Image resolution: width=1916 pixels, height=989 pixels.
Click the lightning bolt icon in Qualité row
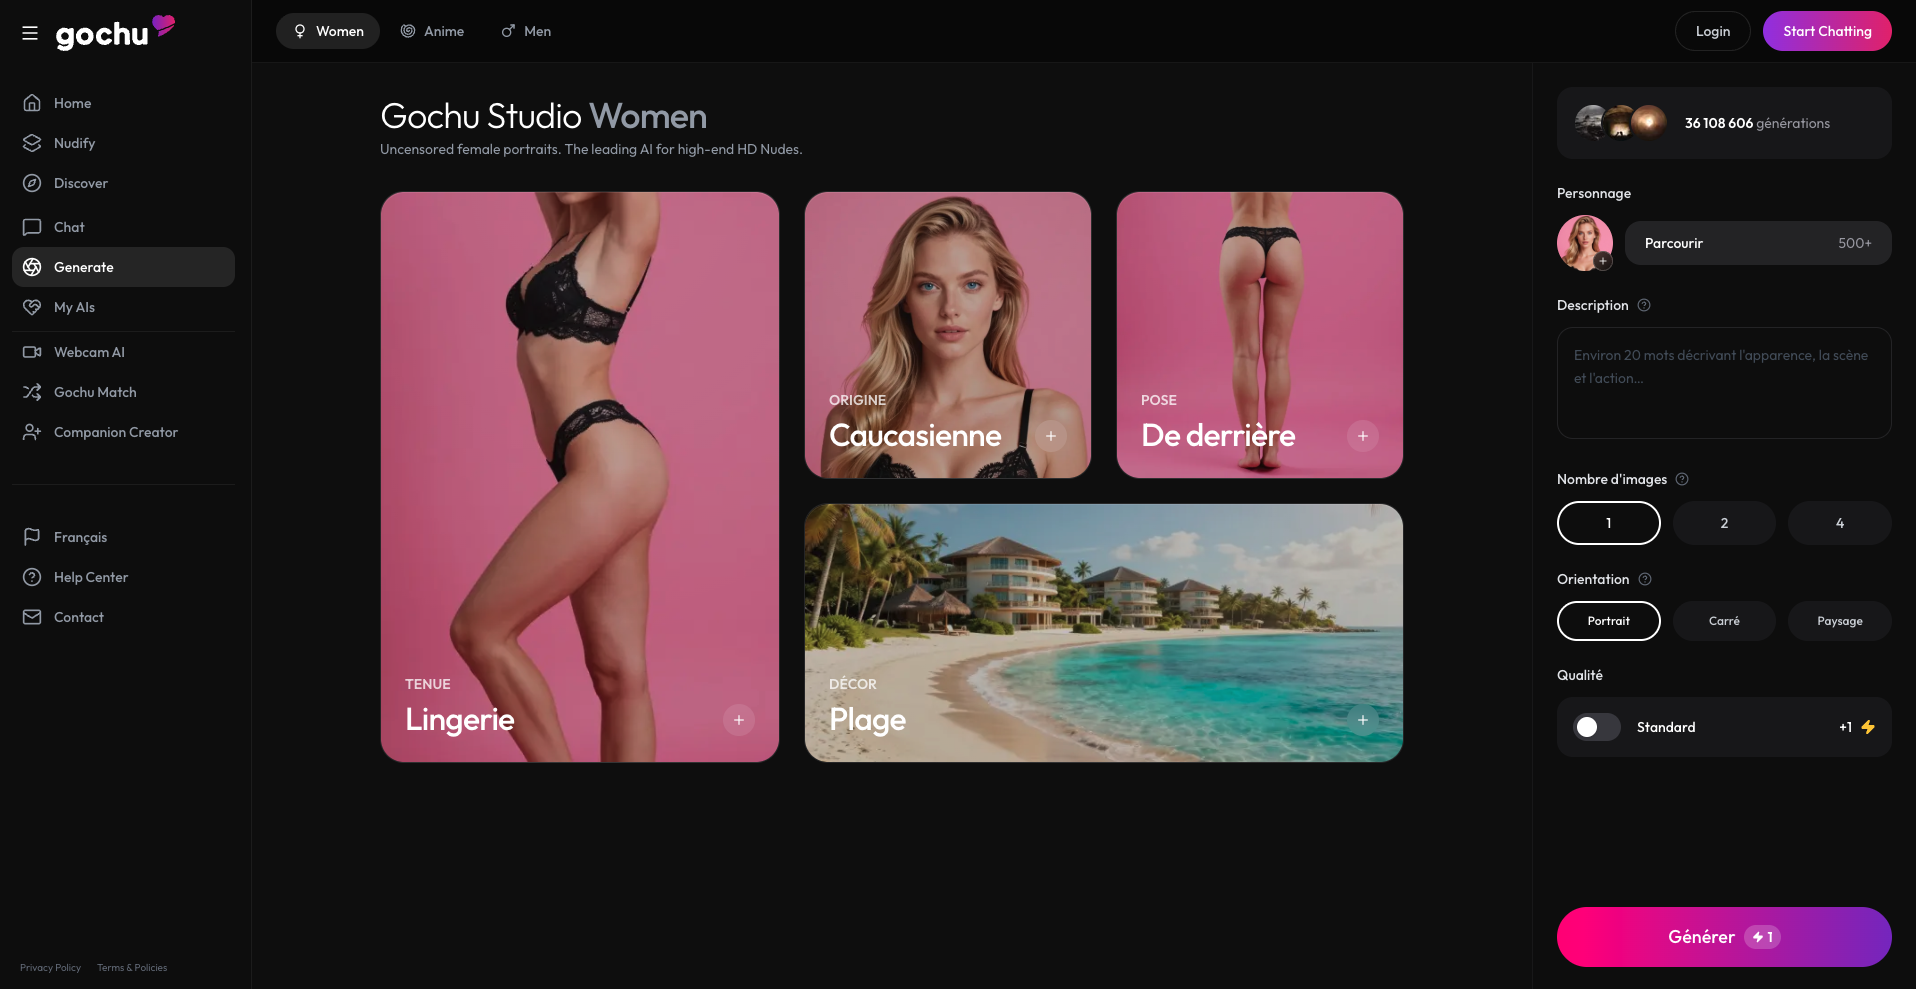click(1868, 727)
